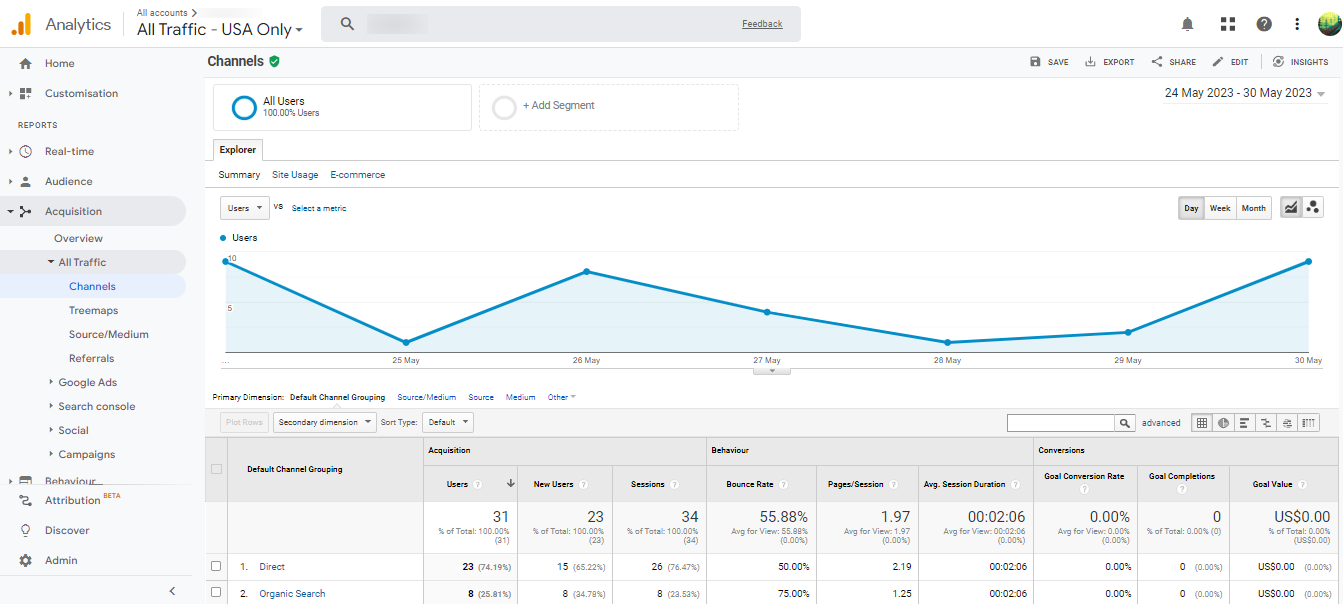1343x604 pixels.
Task: Open the three-dot more options menu
Action: [1297, 24]
